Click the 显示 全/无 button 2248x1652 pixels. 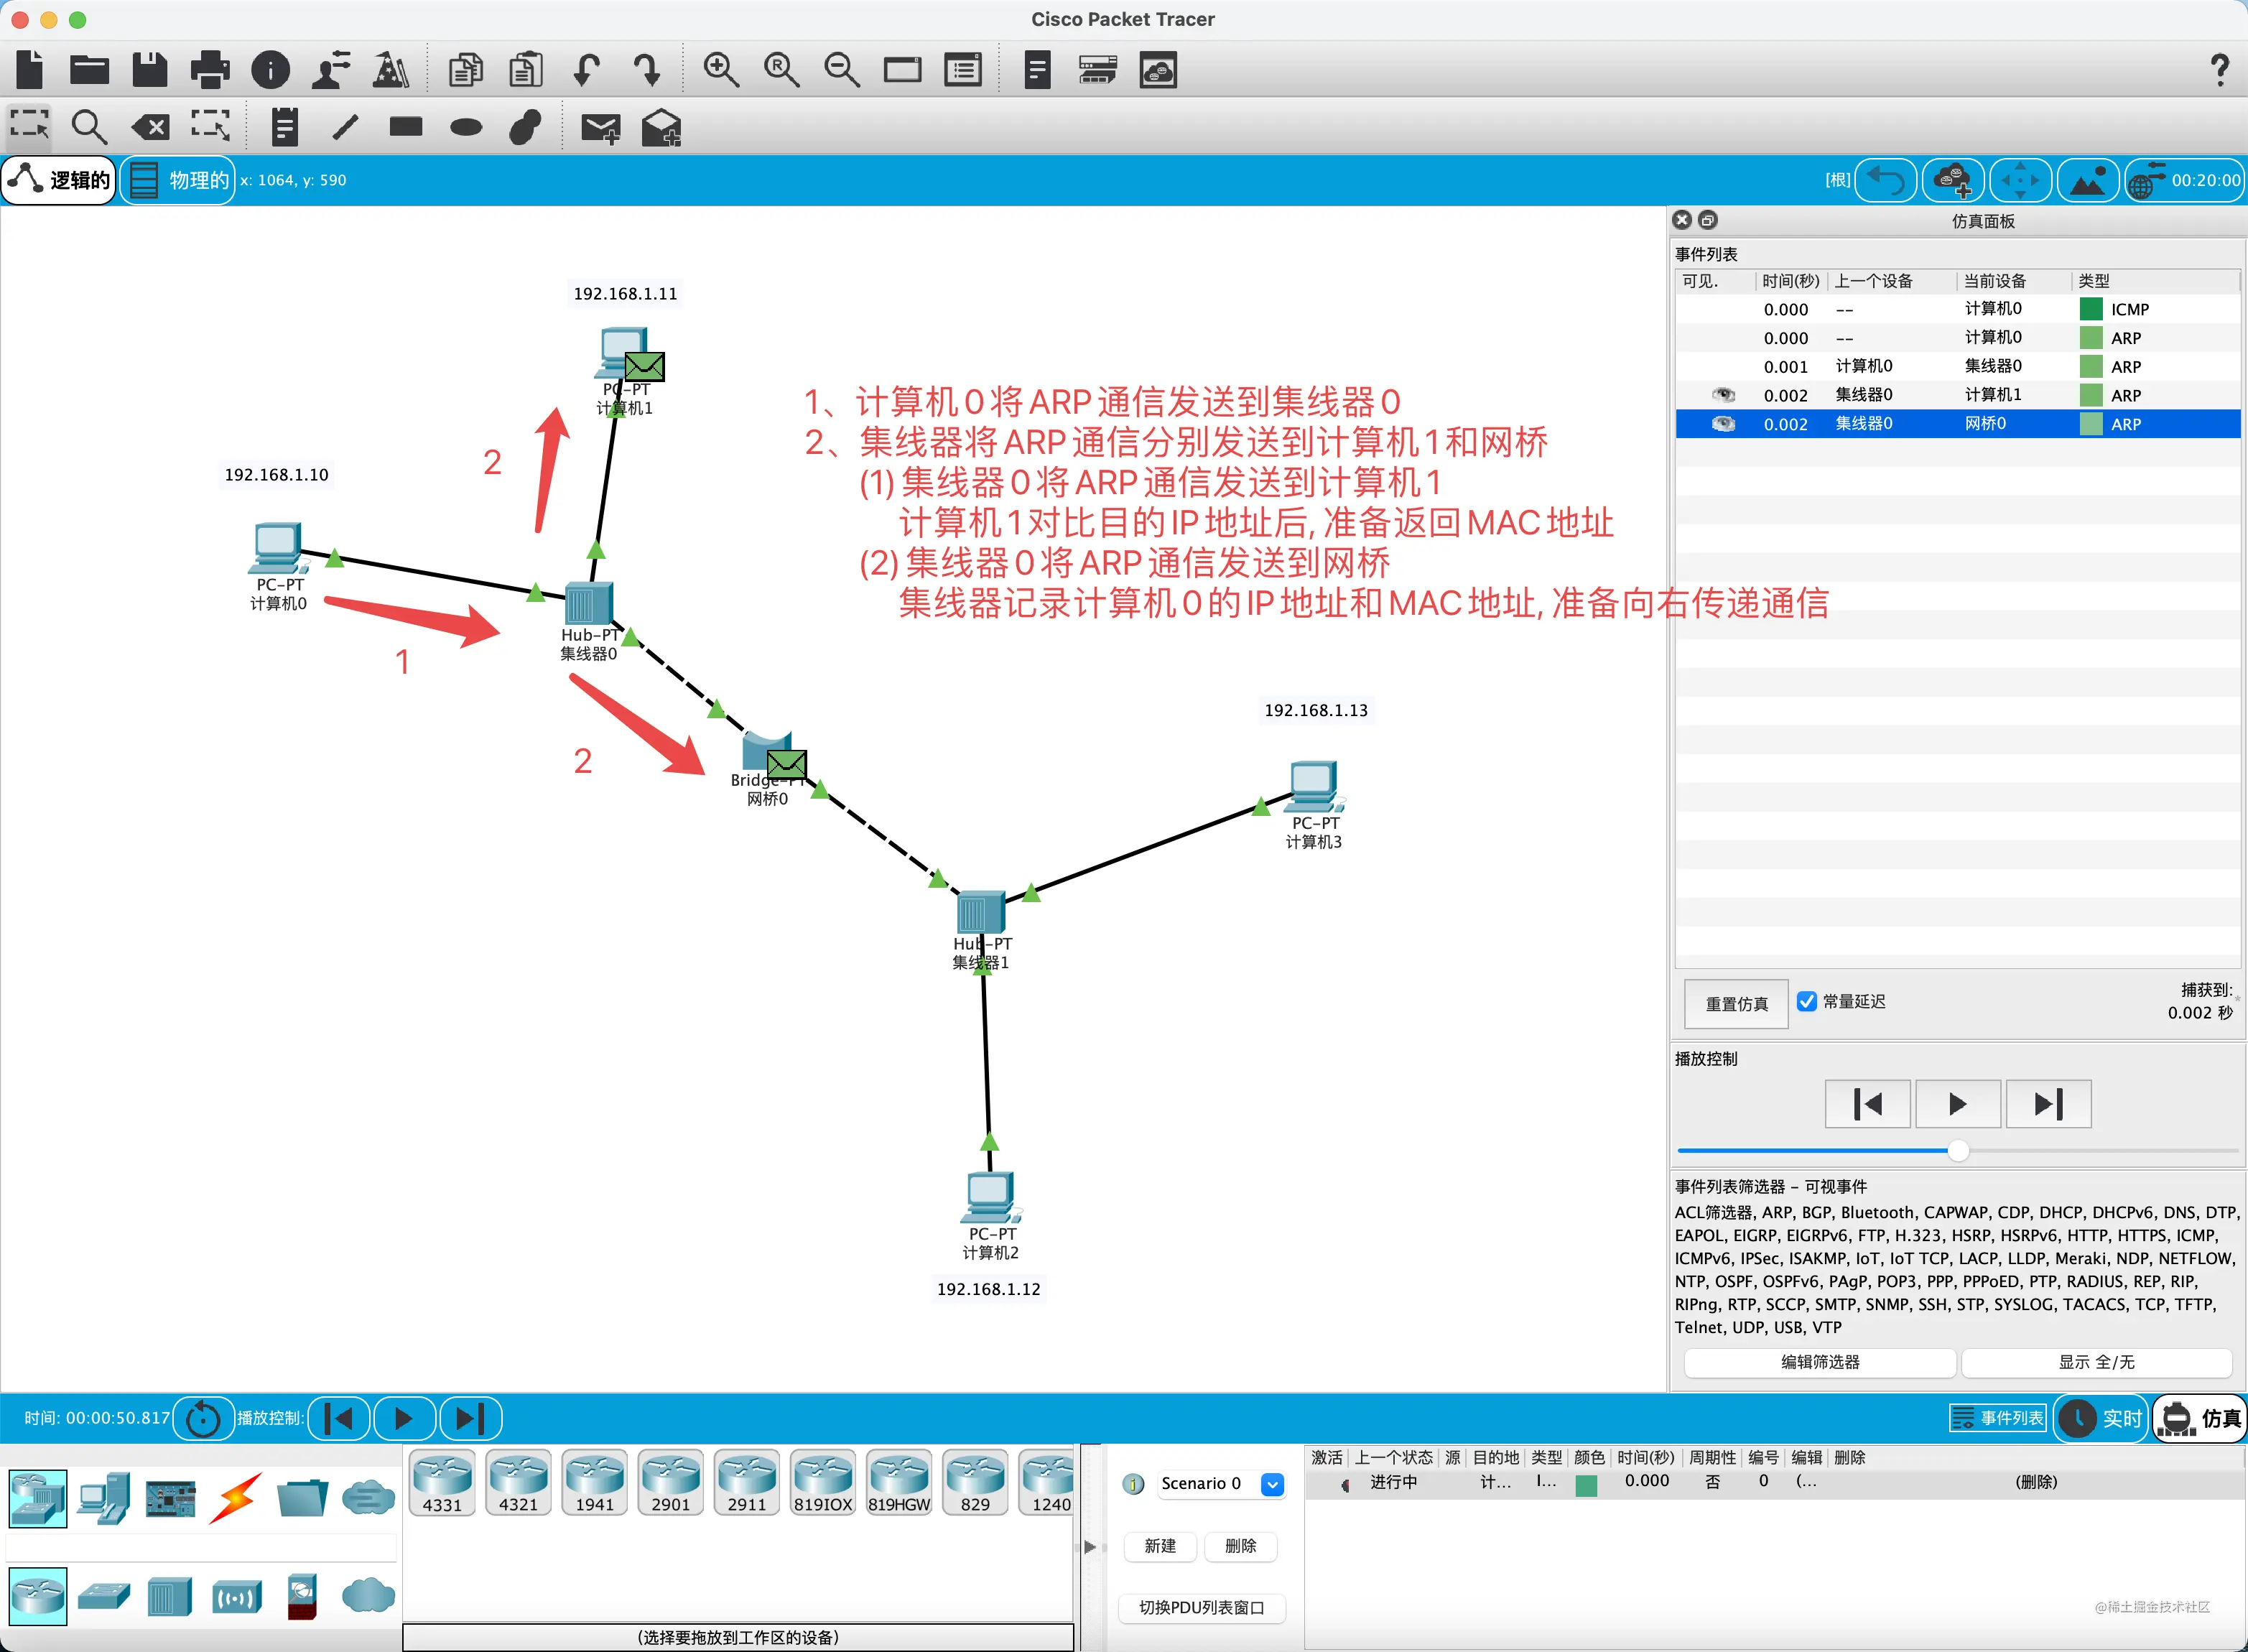point(2096,1362)
